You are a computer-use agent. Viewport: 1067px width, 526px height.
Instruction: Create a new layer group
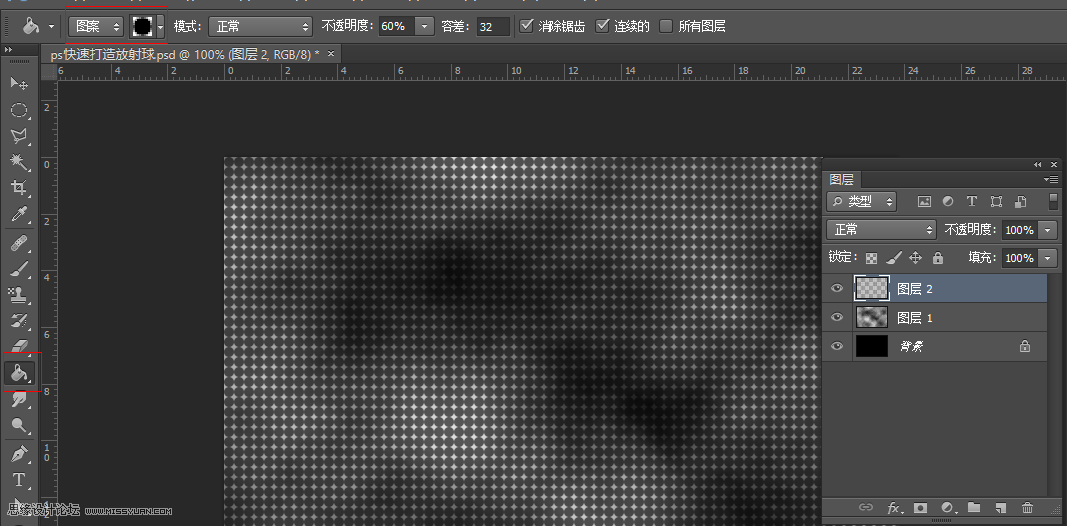(974, 507)
